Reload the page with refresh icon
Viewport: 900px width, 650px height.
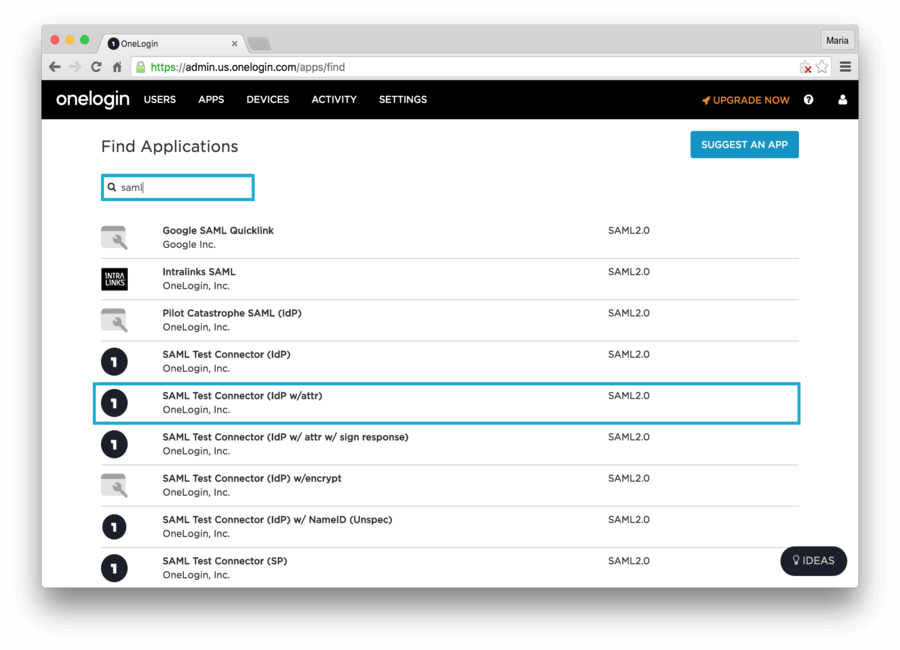tap(96, 67)
